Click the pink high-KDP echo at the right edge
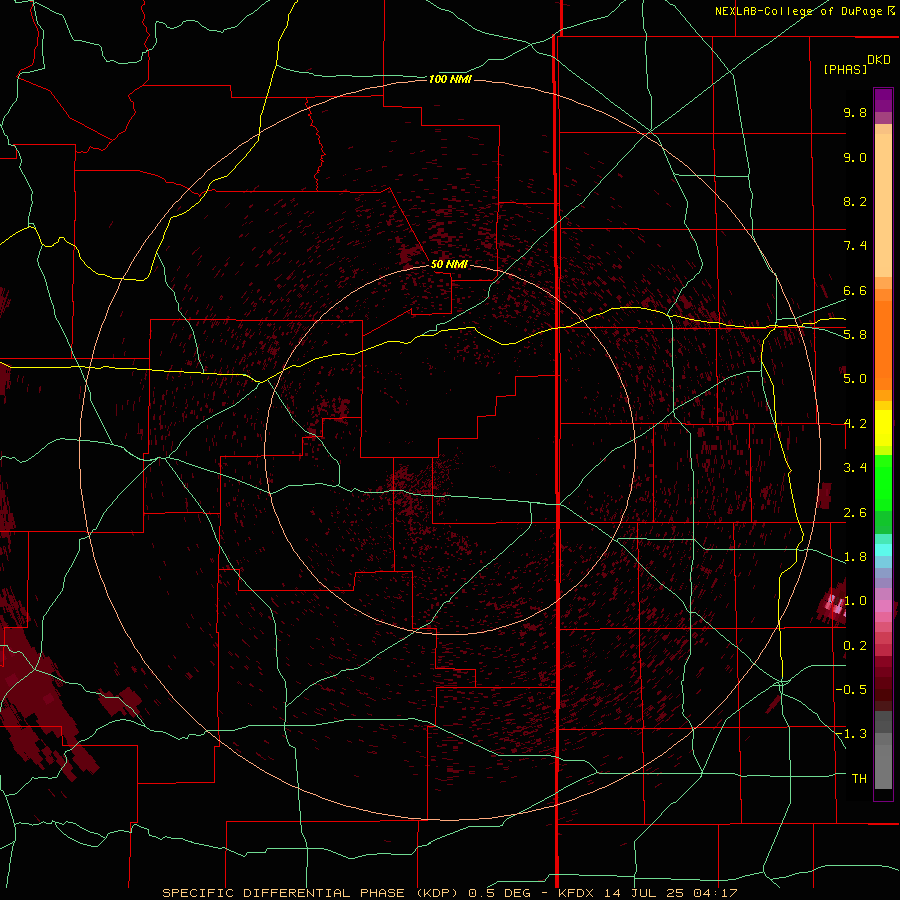Viewport: 900px width, 900px height. [833, 604]
